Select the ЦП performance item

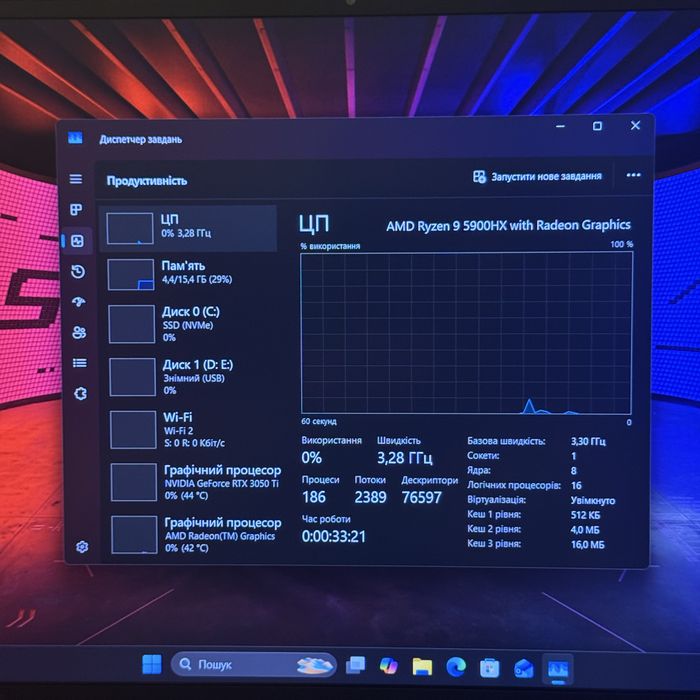[x=188, y=228]
